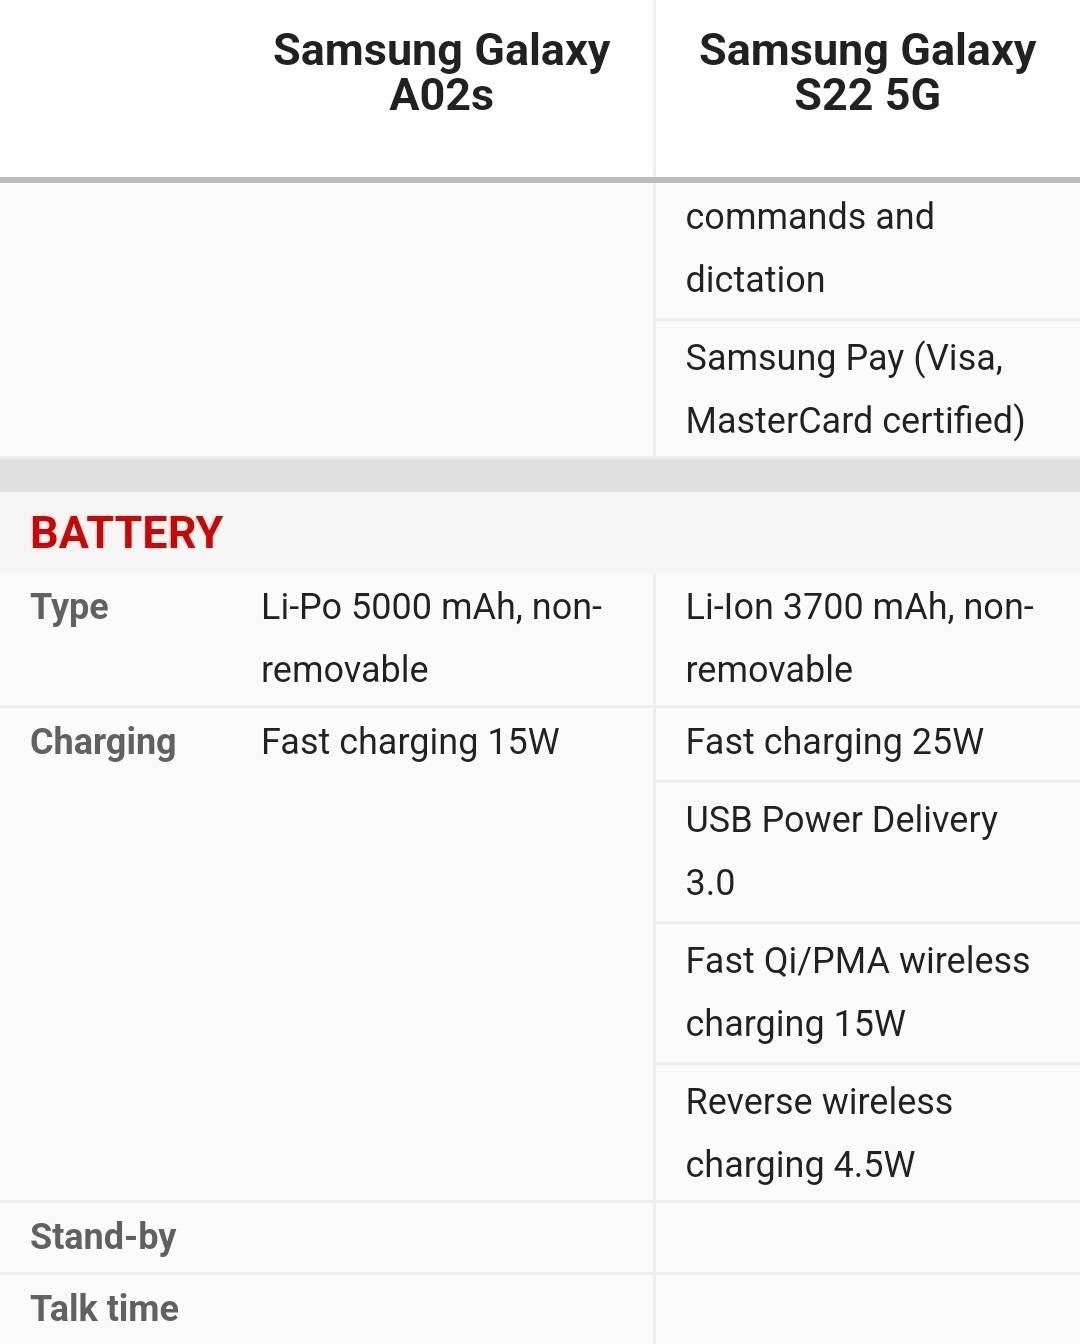This screenshot has width=1080, height=1344.
Task: Click the Talk time row label
Action: tap(104, 1309)
